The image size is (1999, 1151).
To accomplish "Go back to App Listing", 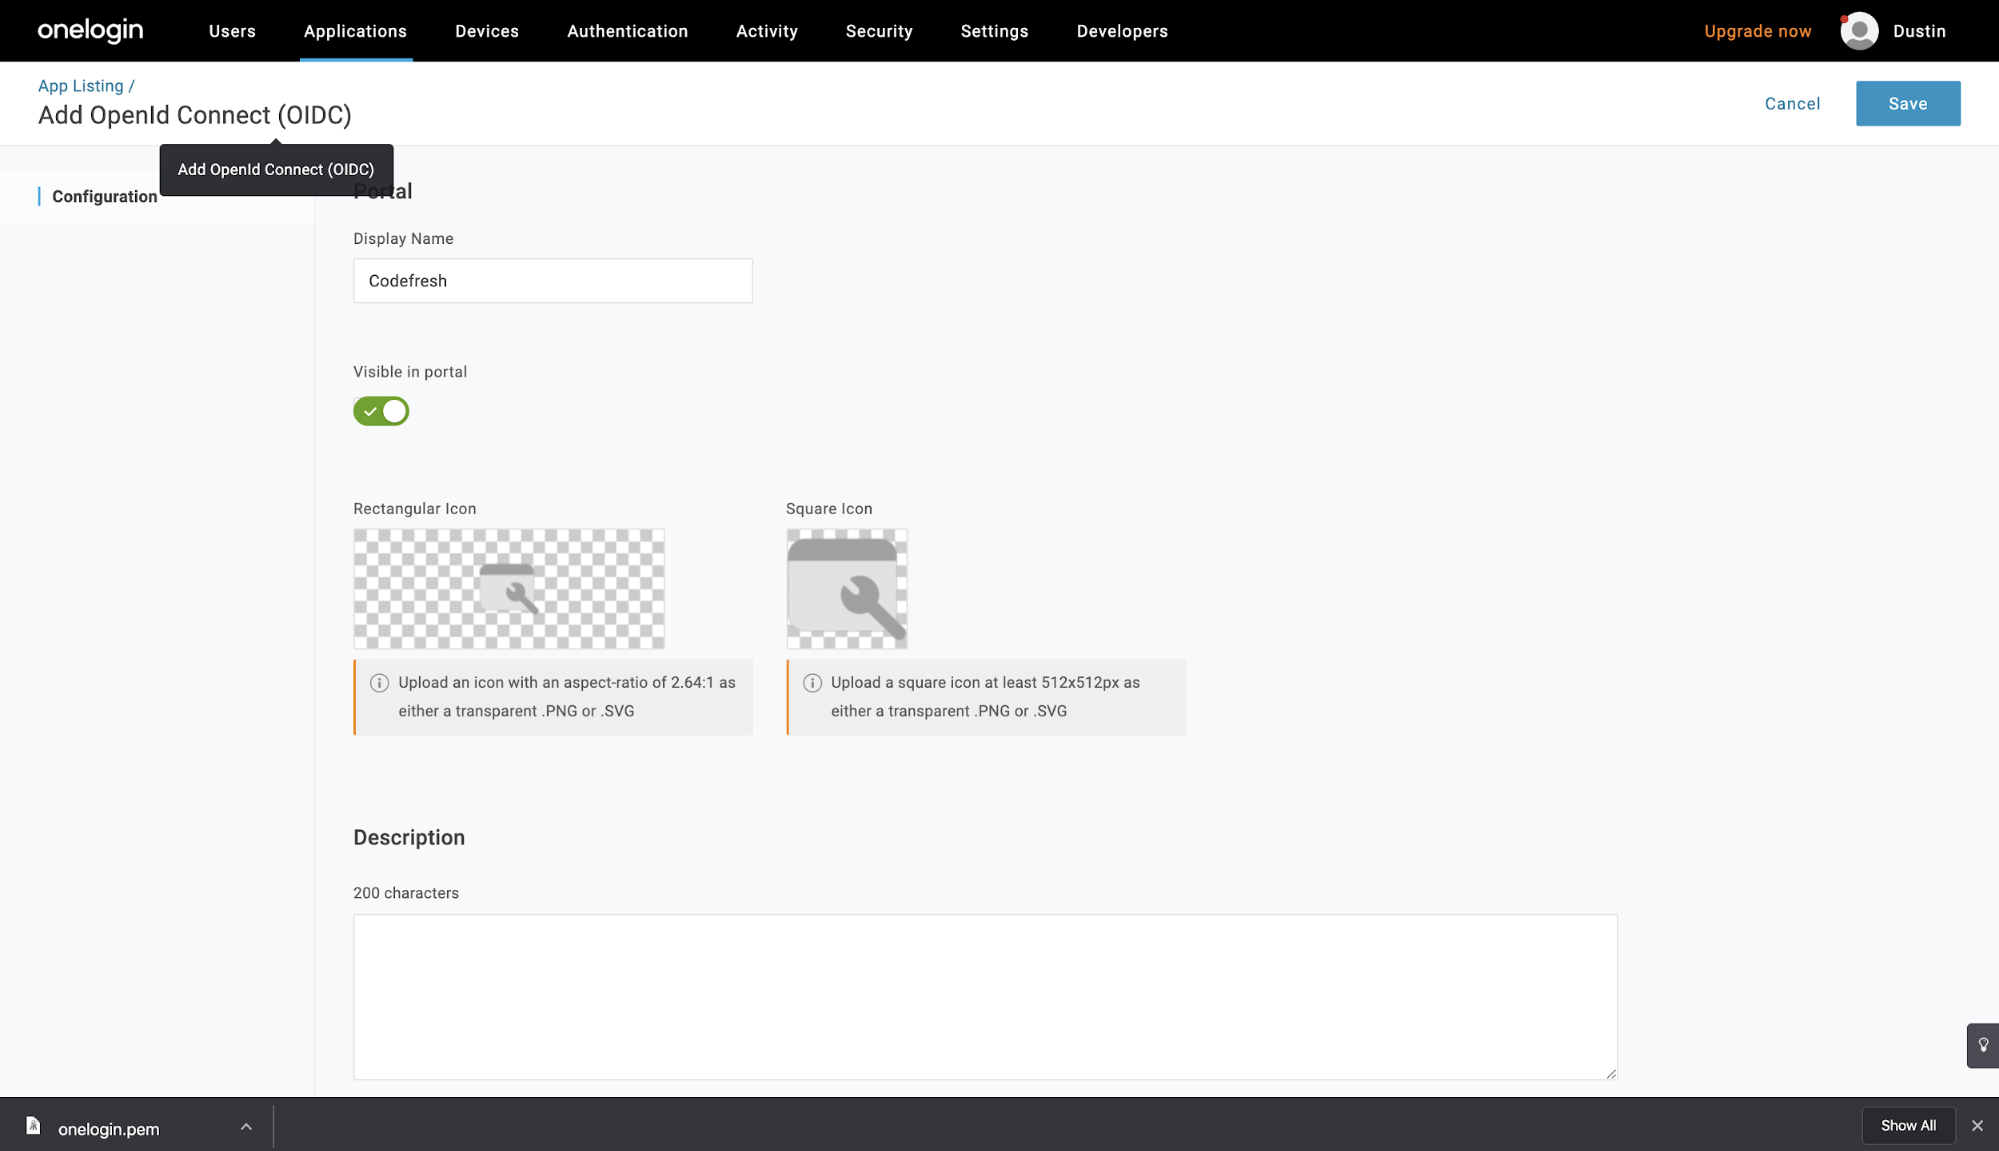I will pyautogui.click(x=80, y=86).
